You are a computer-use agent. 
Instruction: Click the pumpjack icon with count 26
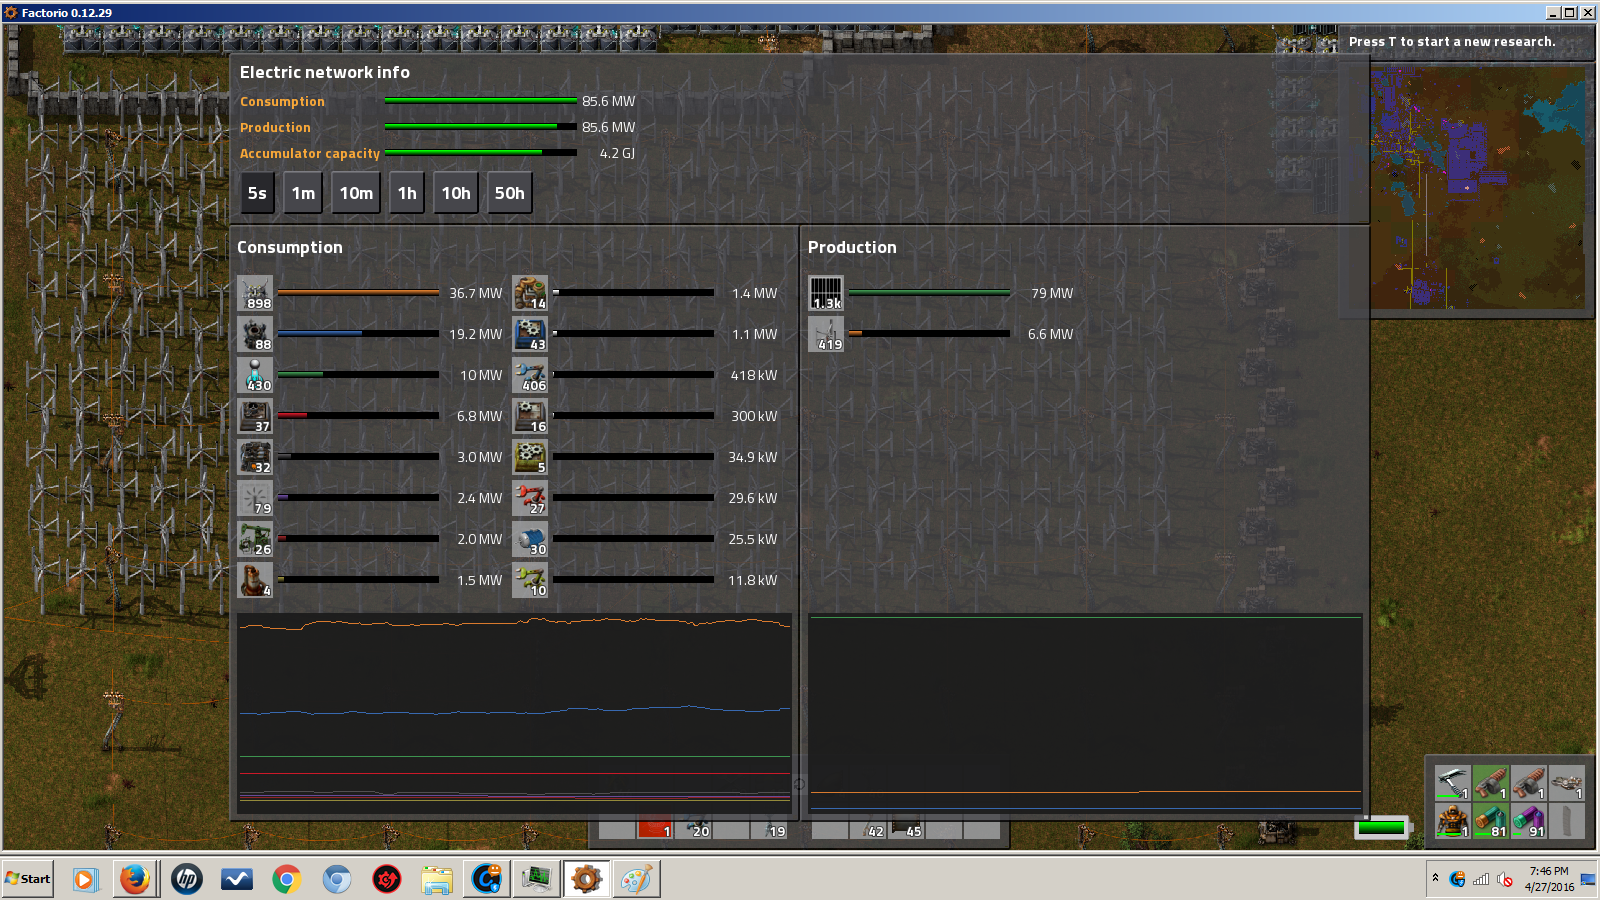click(x=255, y=539)
